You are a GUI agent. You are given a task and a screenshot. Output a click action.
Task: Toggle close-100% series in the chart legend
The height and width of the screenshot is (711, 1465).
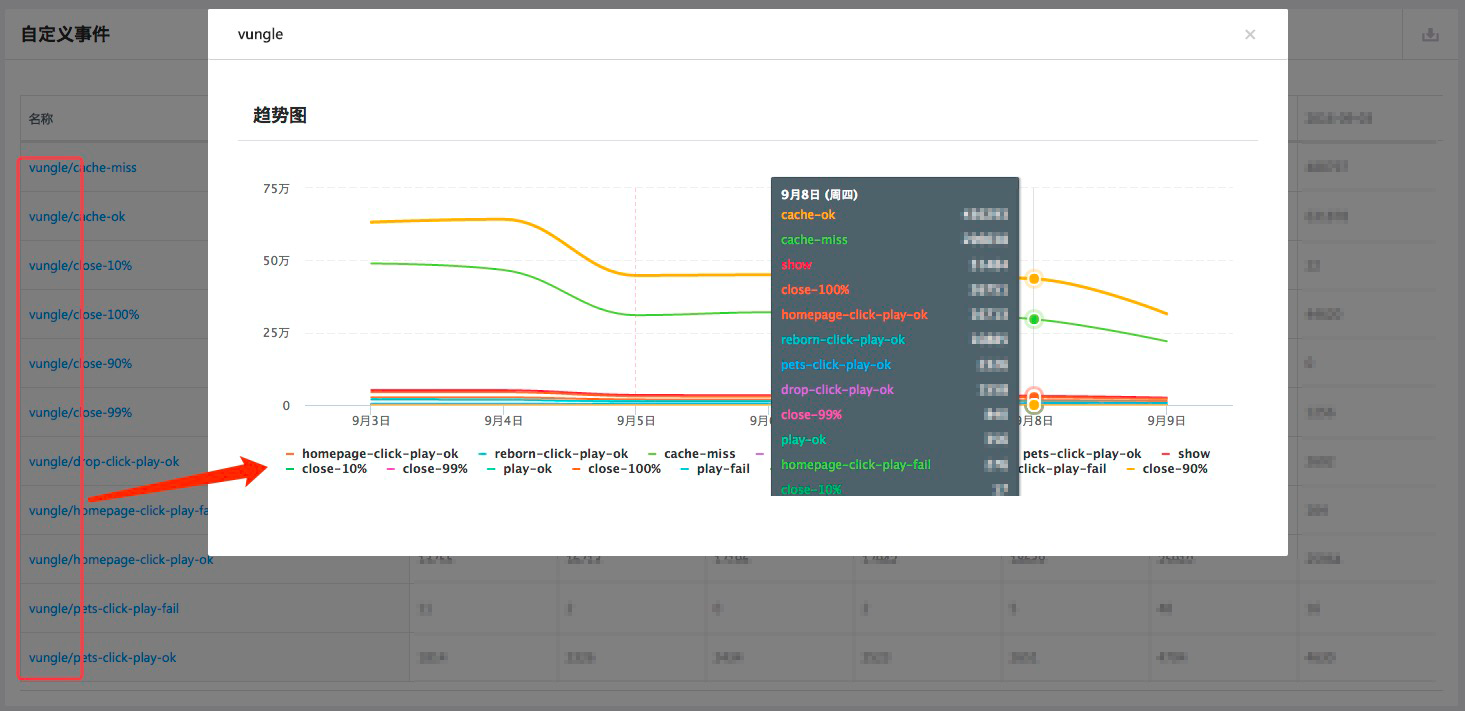point(616,469)
